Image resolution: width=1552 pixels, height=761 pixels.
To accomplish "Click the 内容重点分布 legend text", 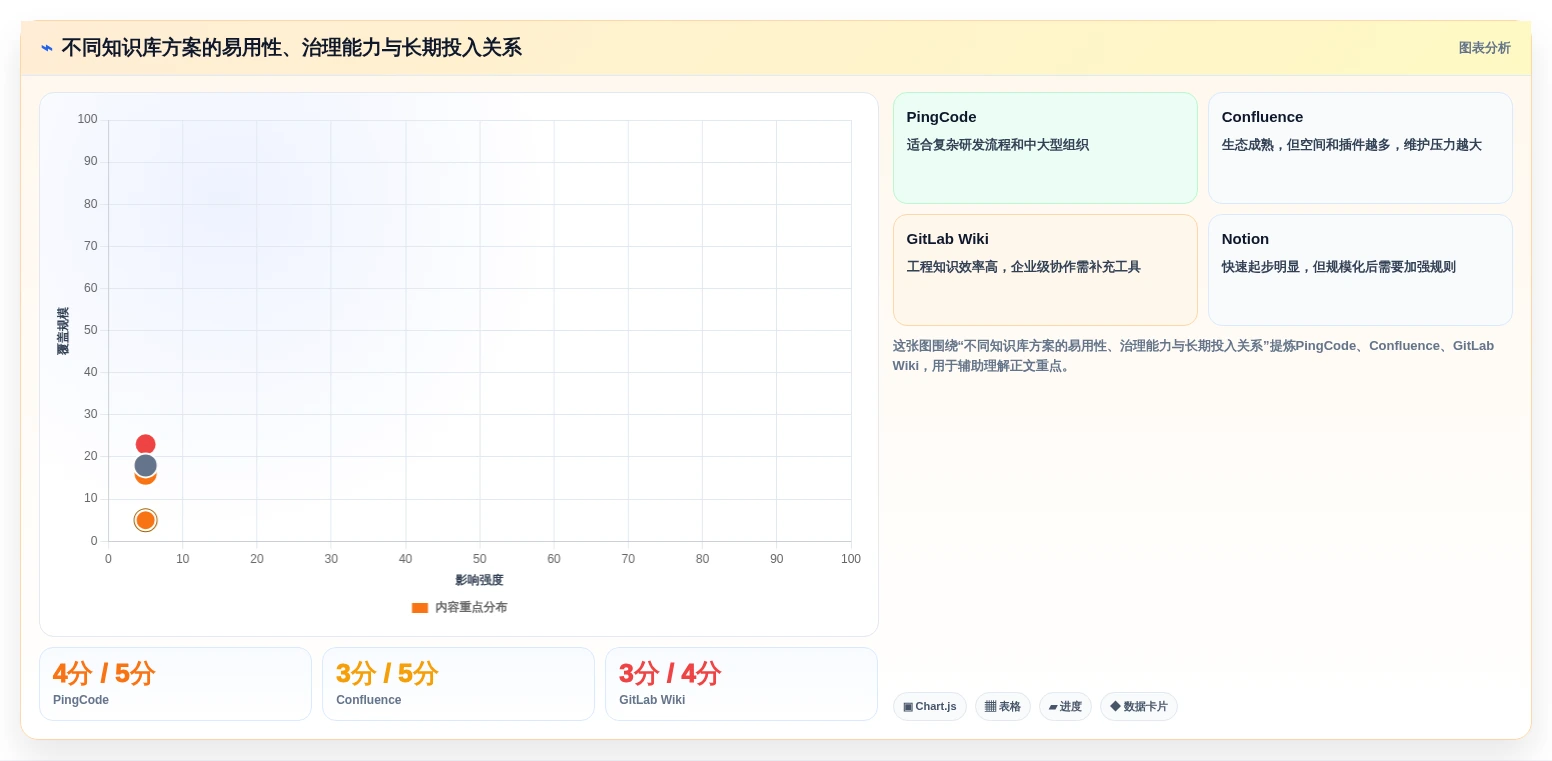I will pyautogui.click(x=471, y=608).
